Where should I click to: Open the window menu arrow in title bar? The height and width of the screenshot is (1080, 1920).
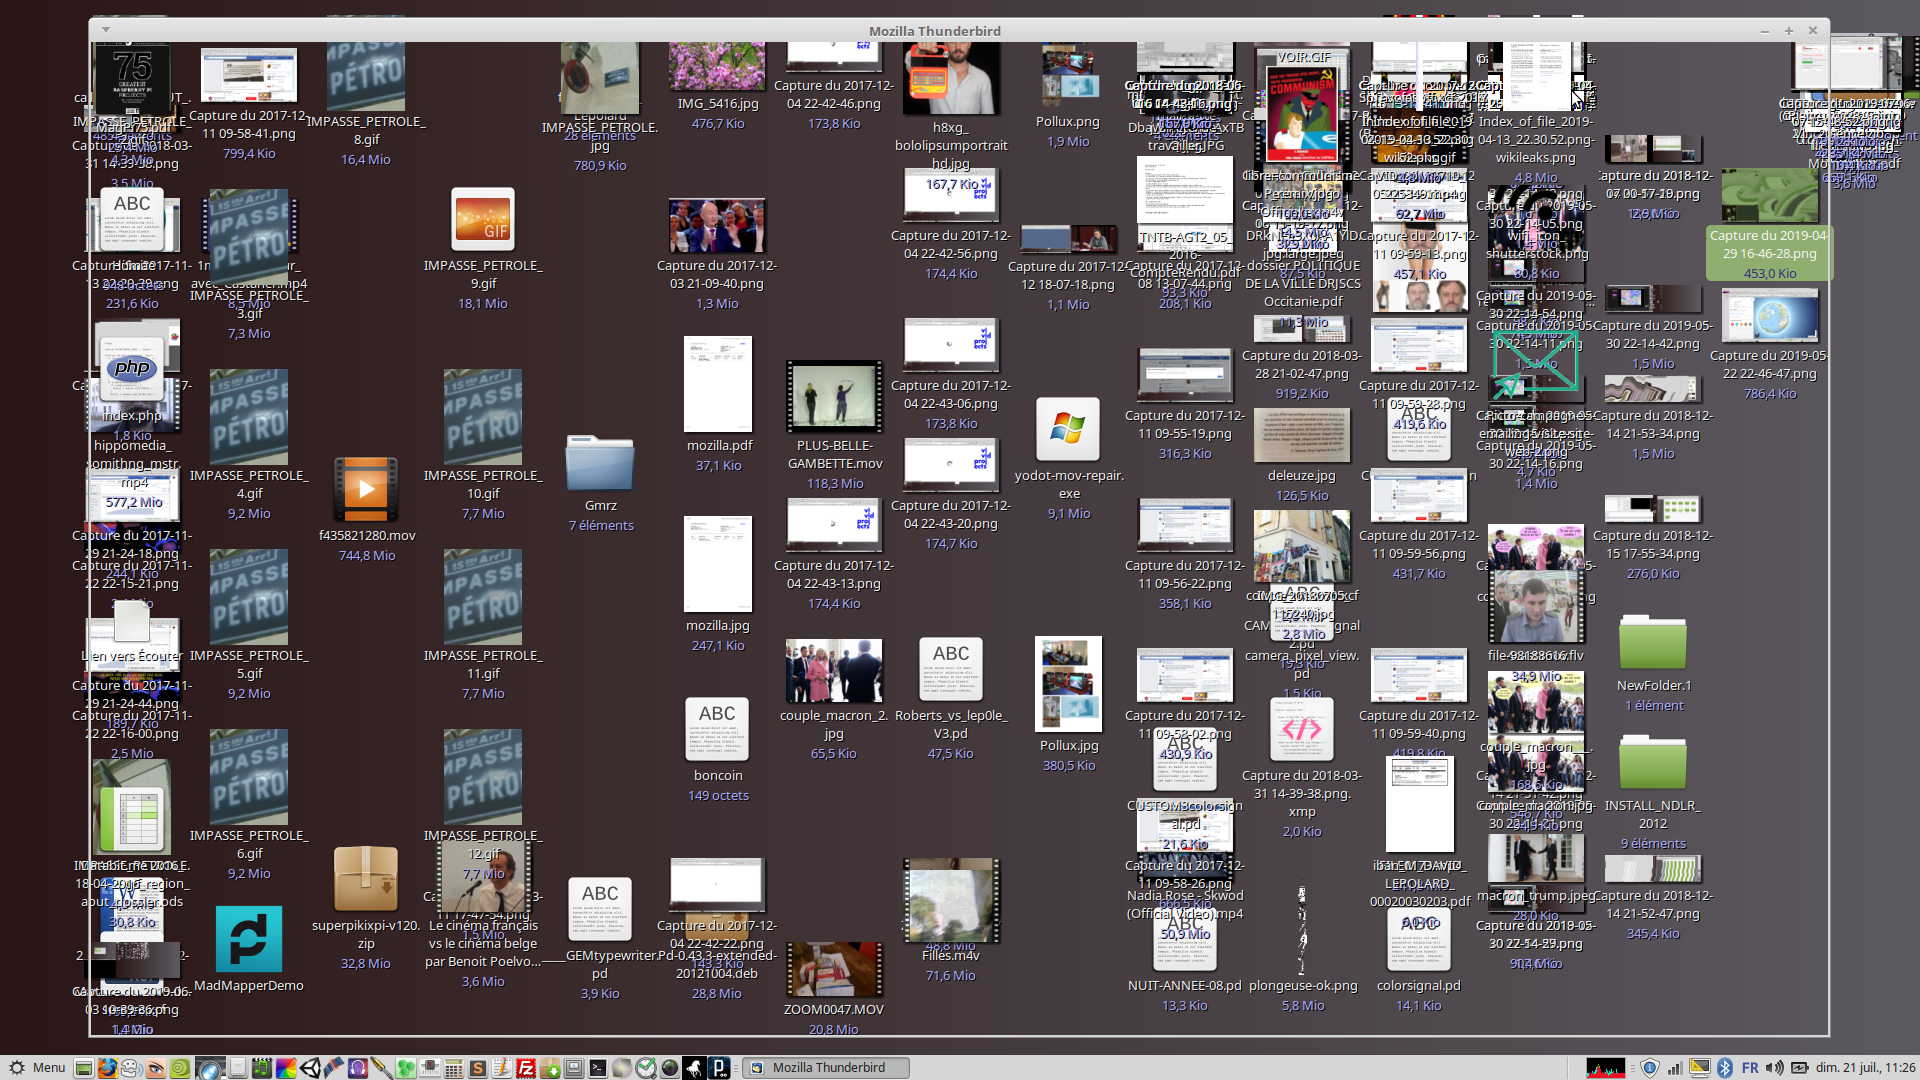point(106,29)
